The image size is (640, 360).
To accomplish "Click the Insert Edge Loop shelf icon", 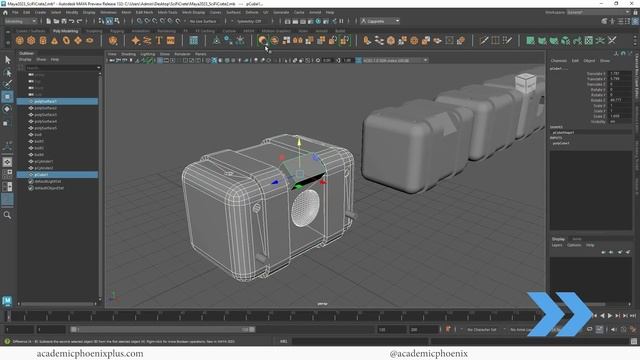I will coord(496,40).
